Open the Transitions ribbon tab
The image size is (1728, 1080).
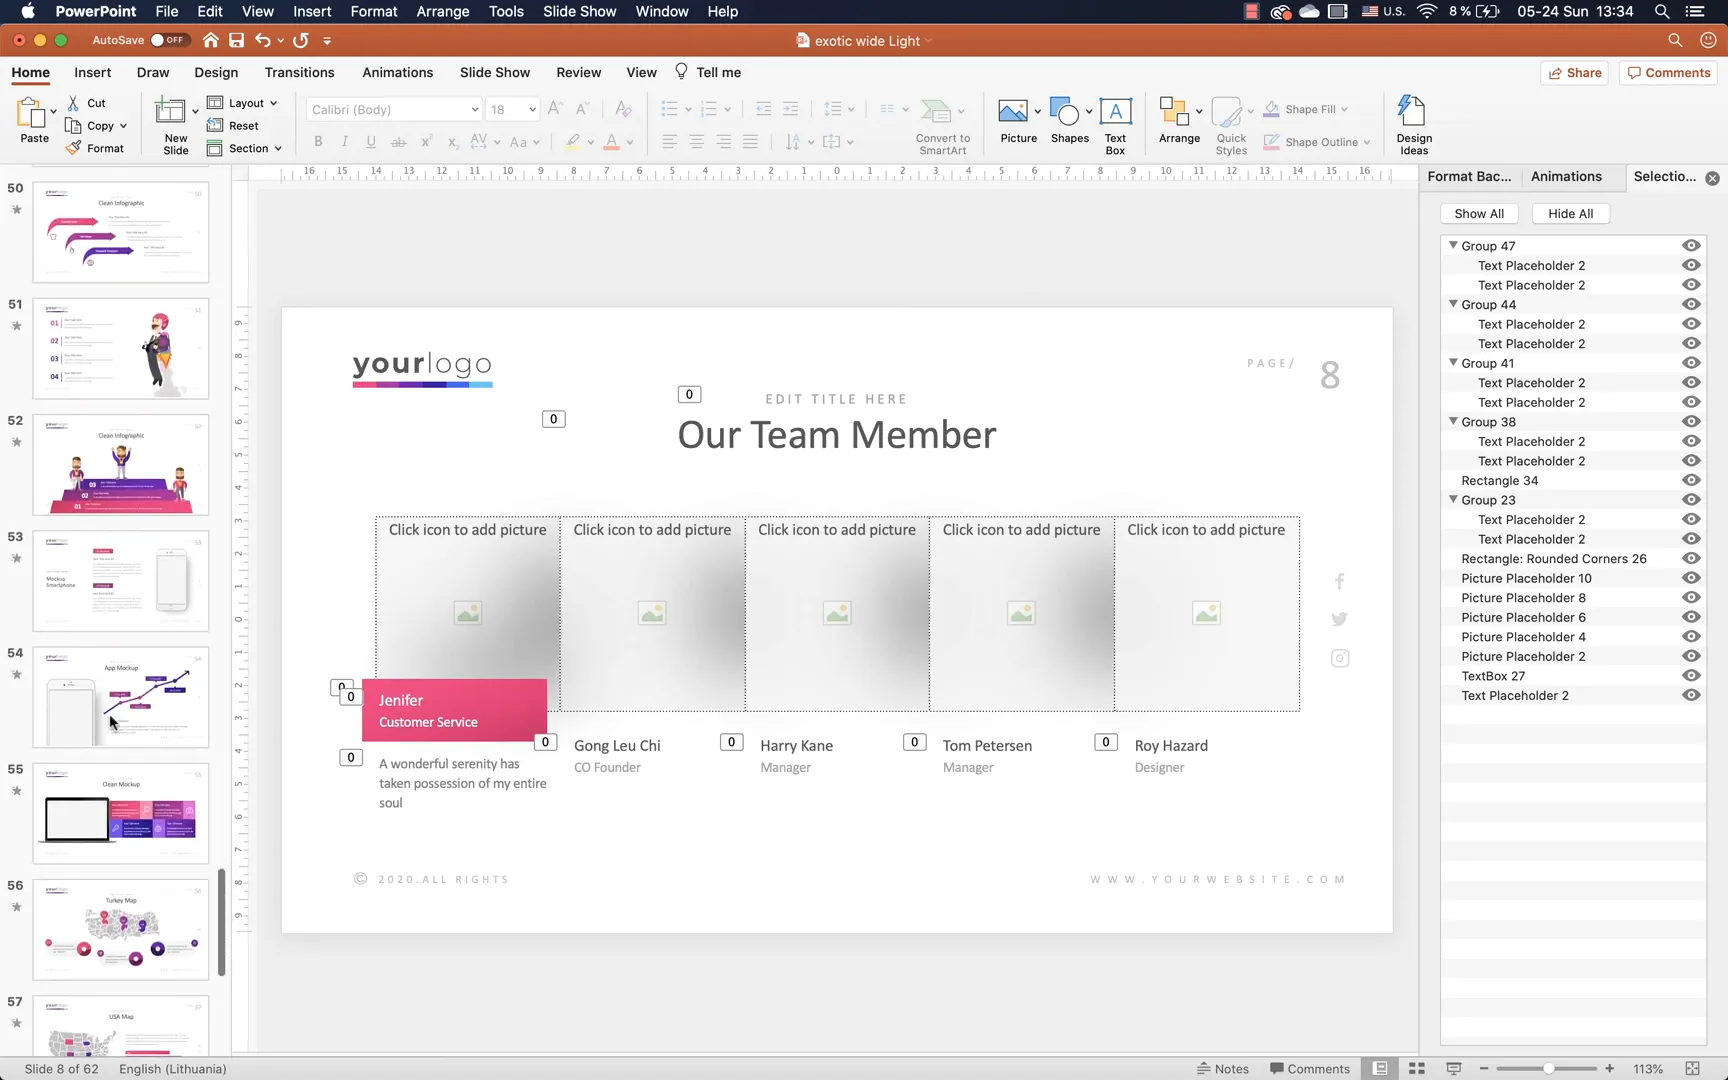pos(299,73)
